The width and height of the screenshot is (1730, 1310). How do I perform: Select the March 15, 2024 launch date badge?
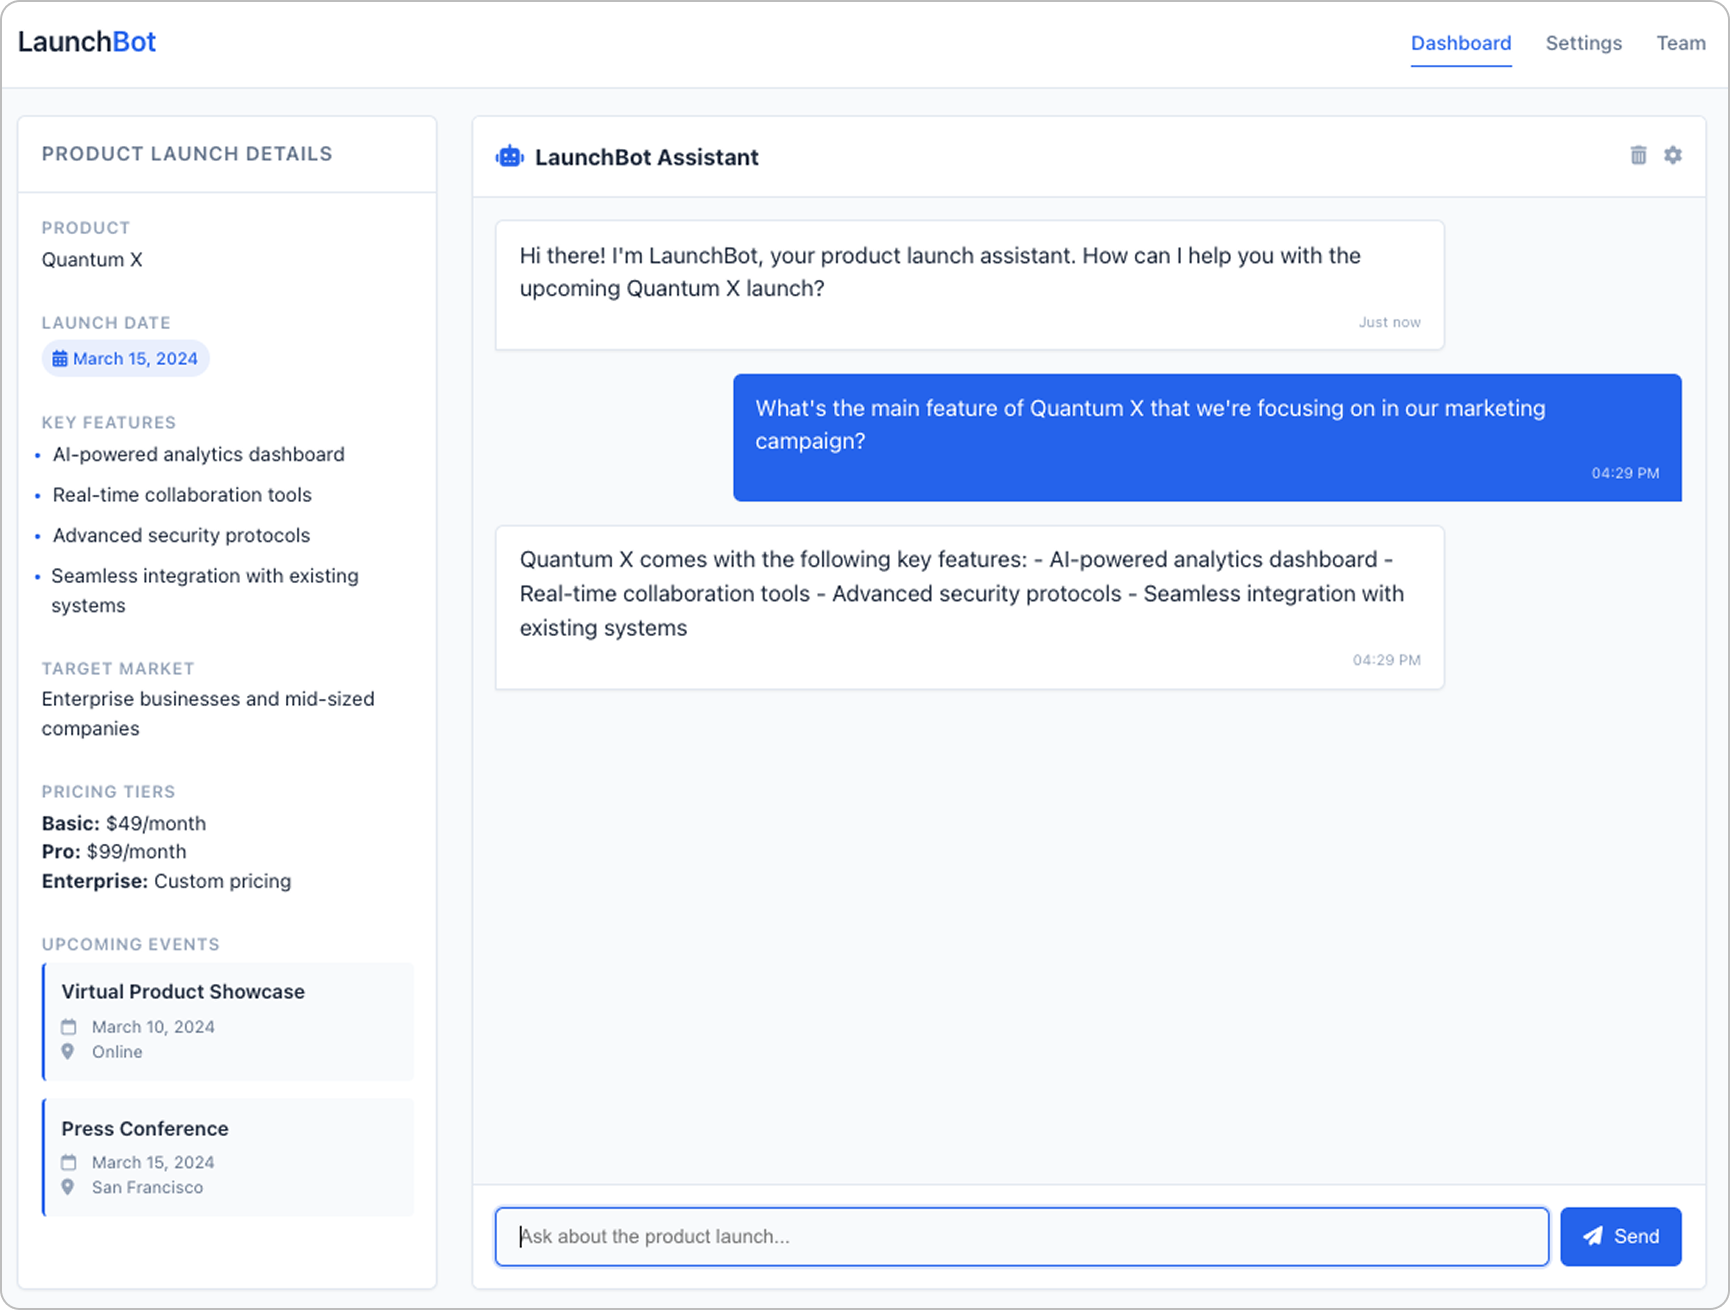125,359
